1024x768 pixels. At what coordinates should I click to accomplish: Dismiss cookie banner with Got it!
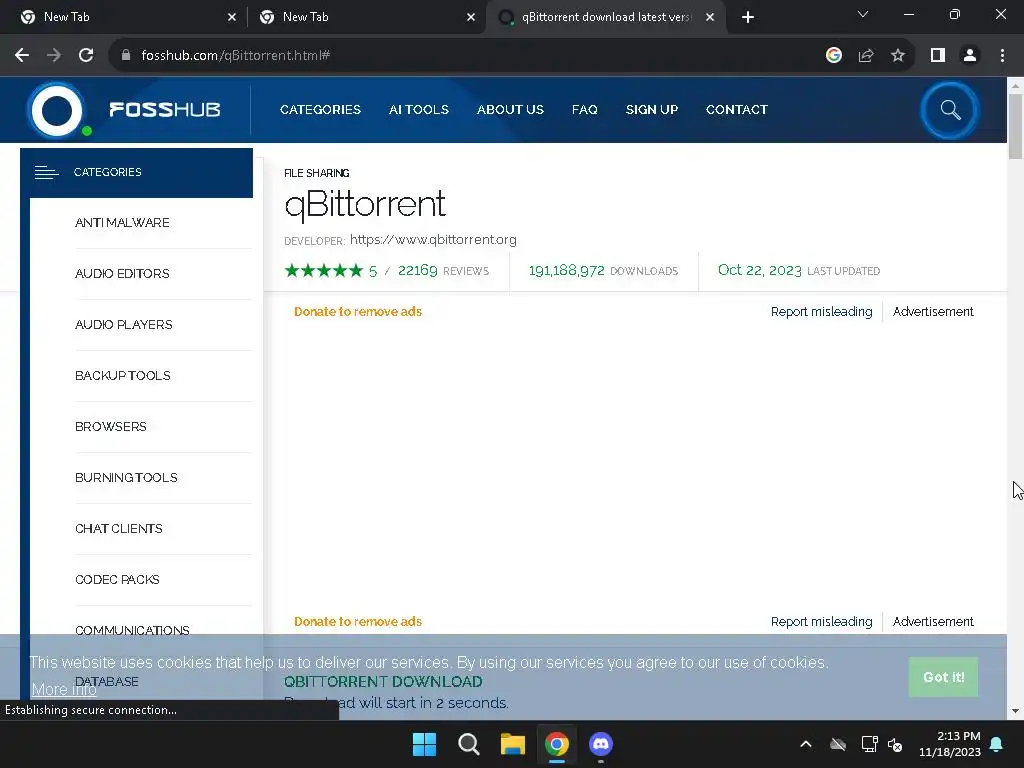click(x=943, y=677)
